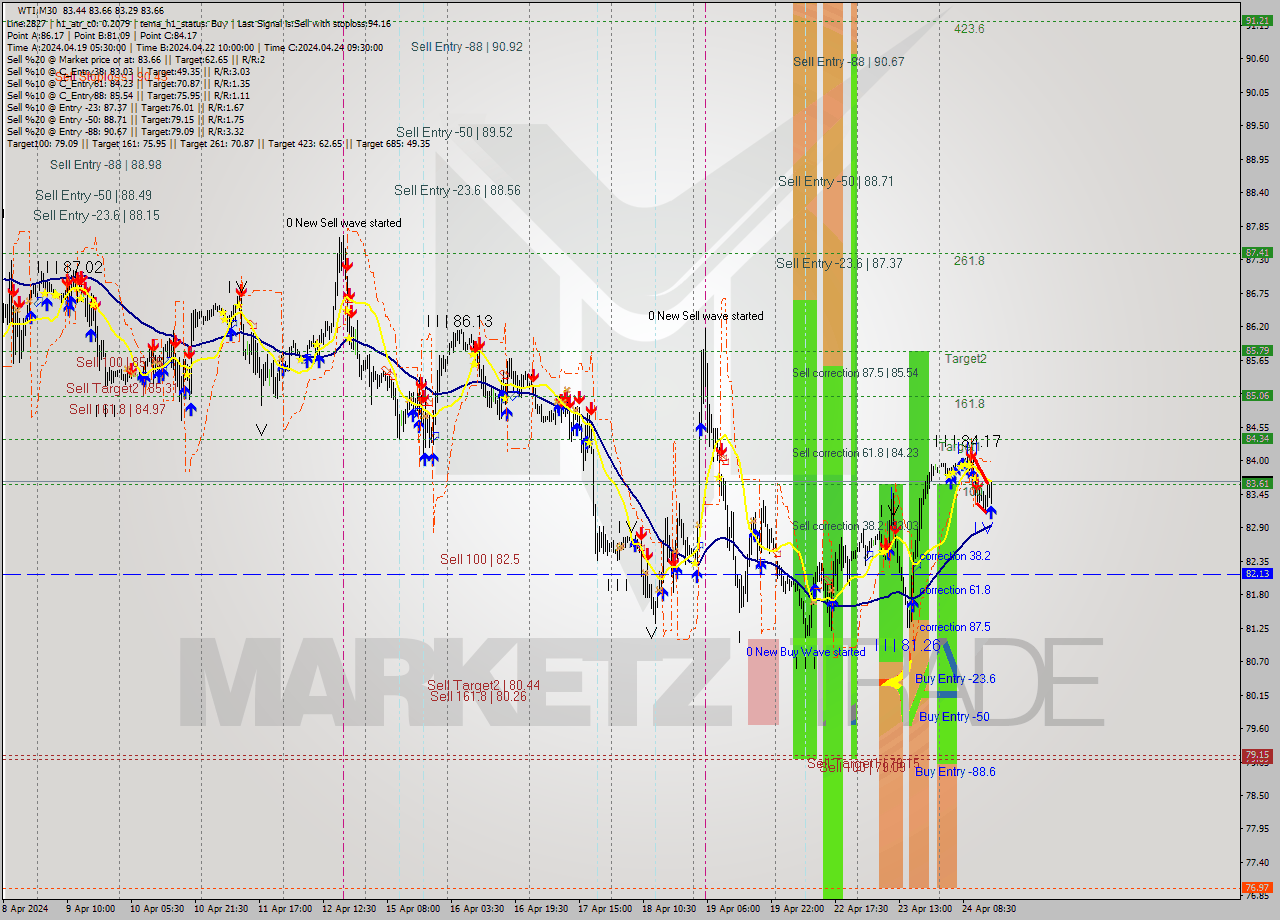Click the red 79.15 price tag

click(x=1257, y=755)
